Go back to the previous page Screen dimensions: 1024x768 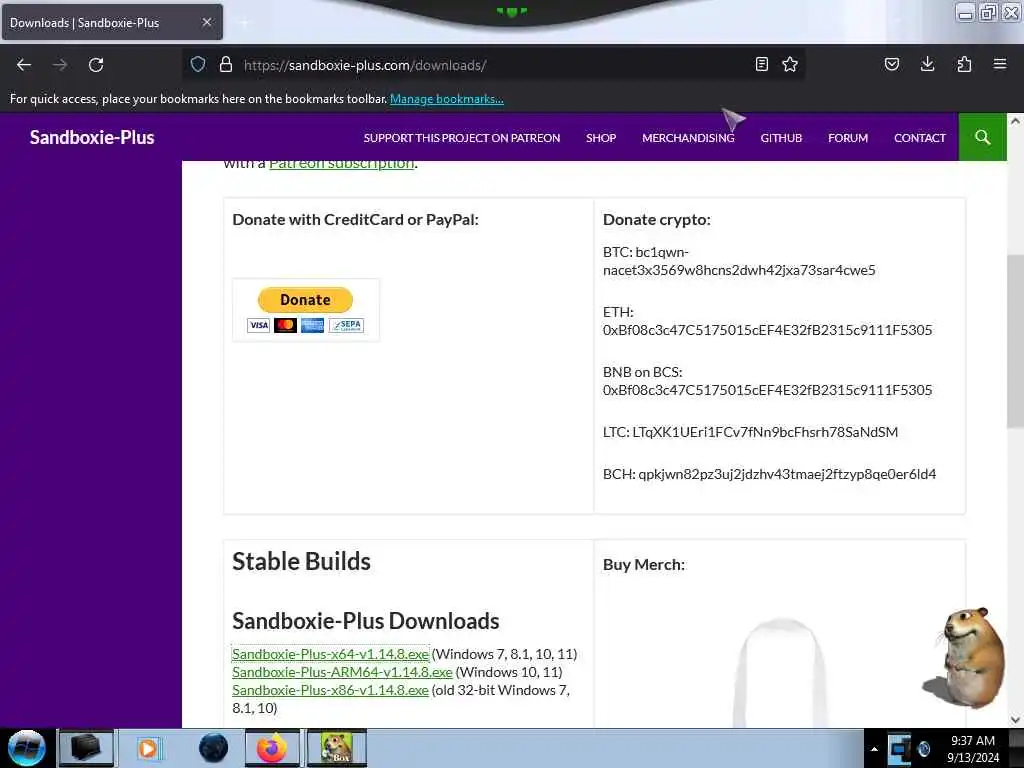[24, 65]
